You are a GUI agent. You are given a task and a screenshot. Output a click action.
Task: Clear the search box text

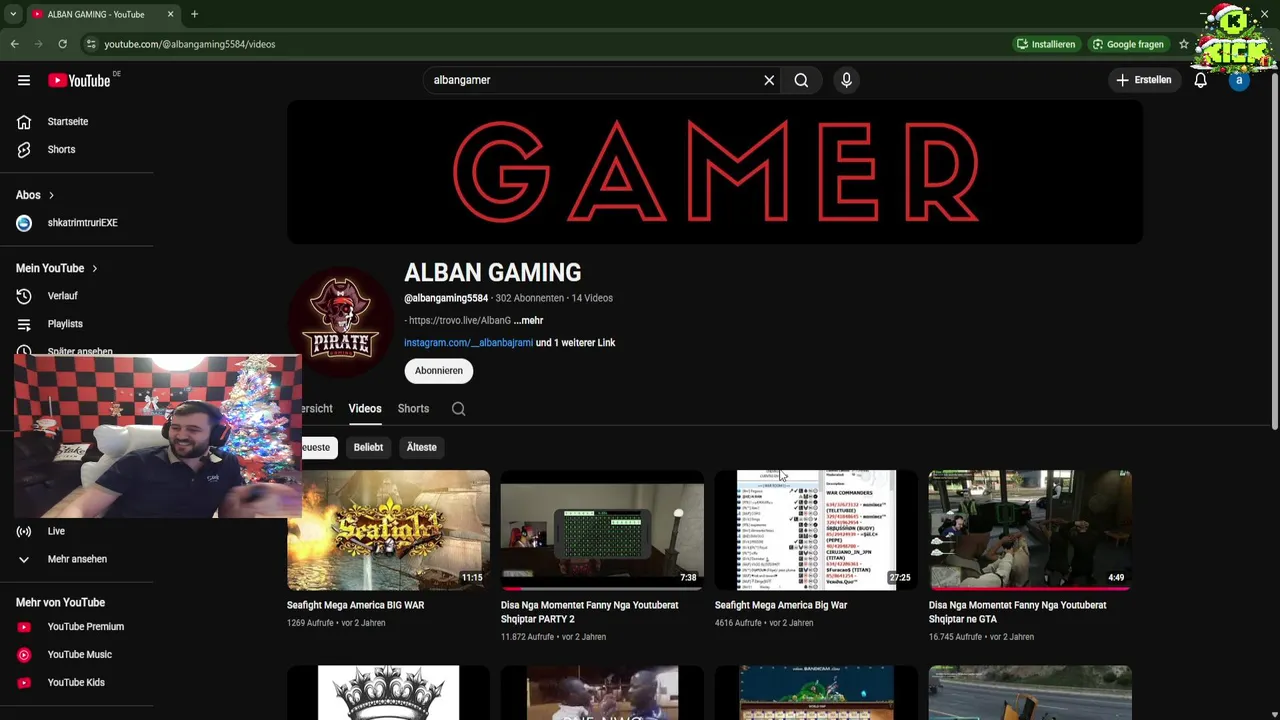tap(769, 80)
